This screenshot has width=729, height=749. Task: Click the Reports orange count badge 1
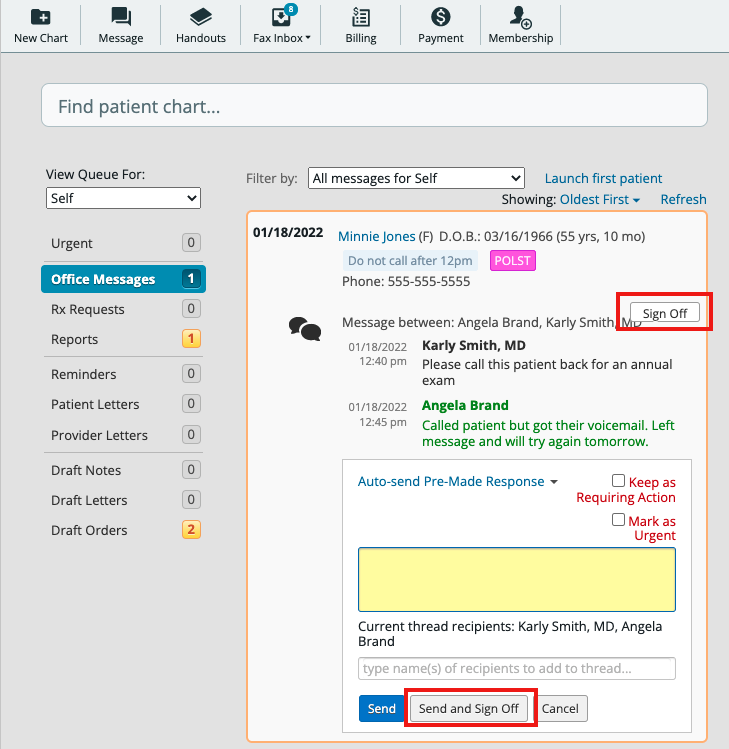click(x=191, y=339)
